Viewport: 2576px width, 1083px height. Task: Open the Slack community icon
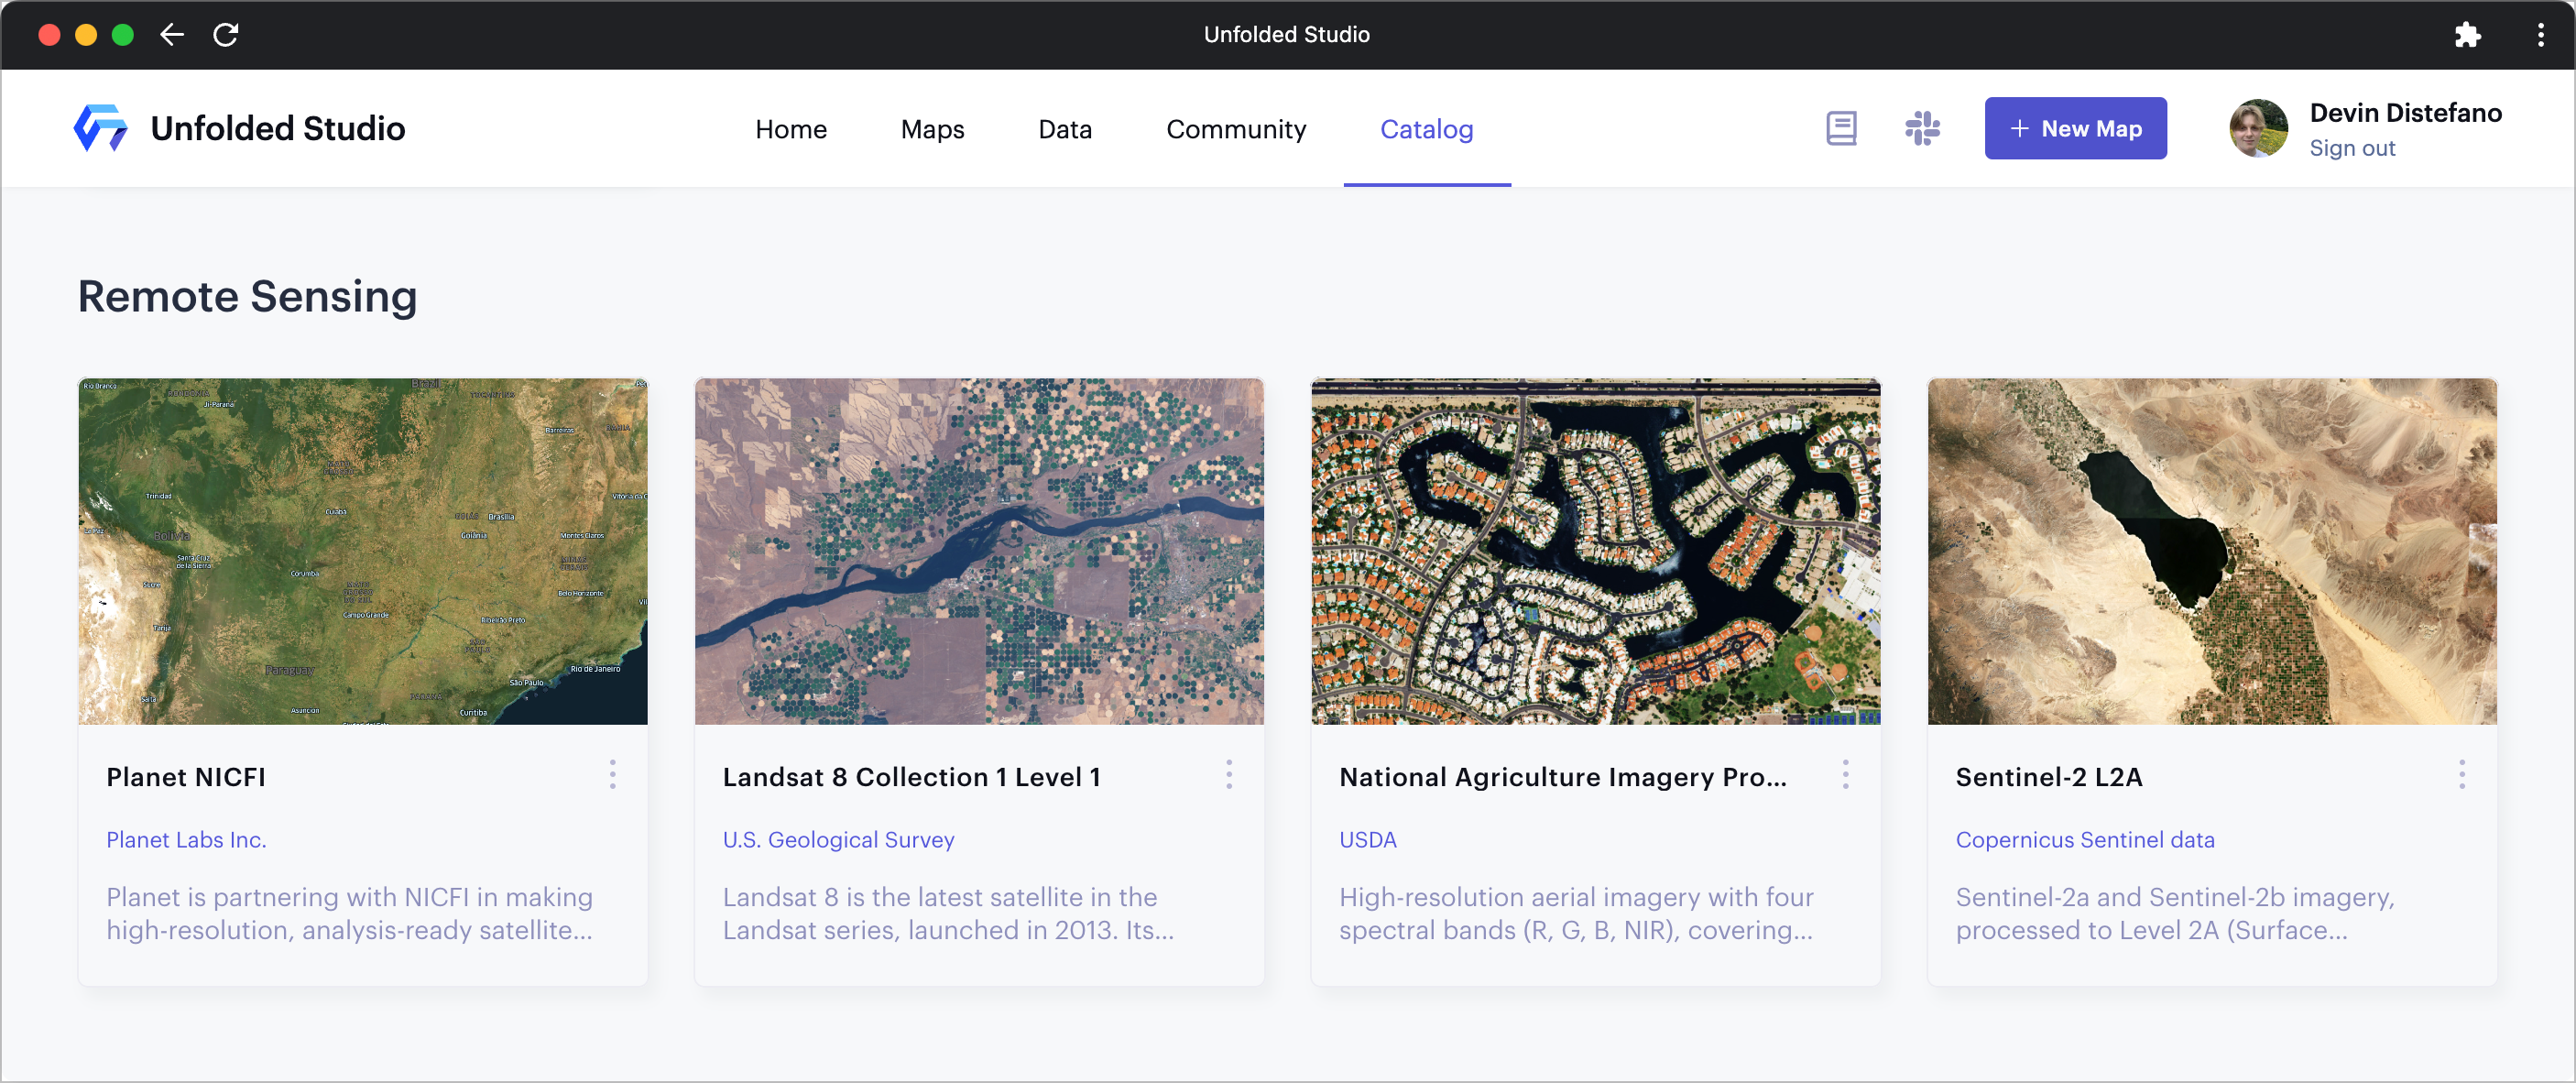pos(1921,128)
